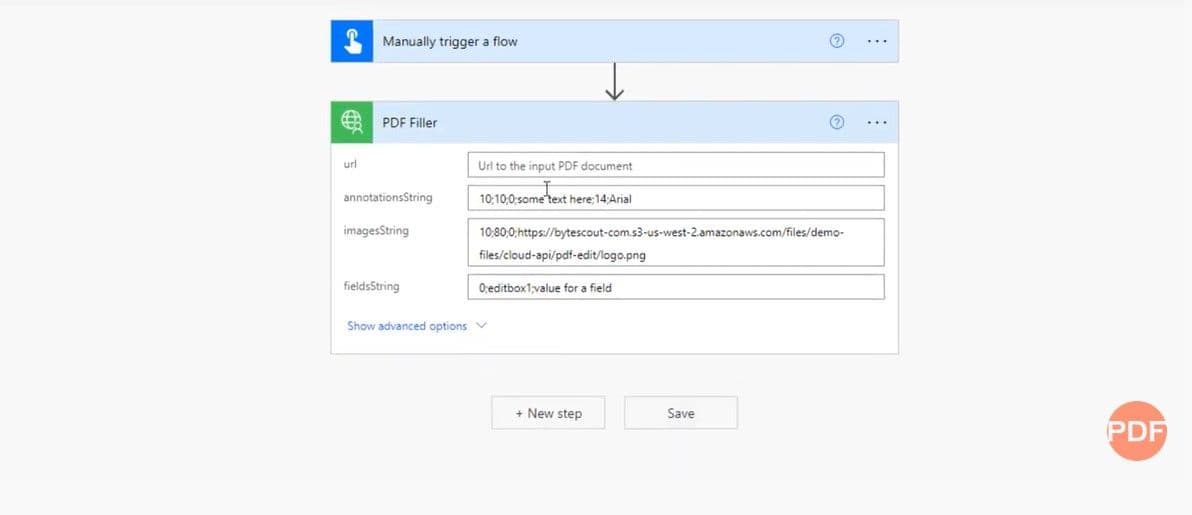
Task: Add a step with New step button
Action: (548, 413)
